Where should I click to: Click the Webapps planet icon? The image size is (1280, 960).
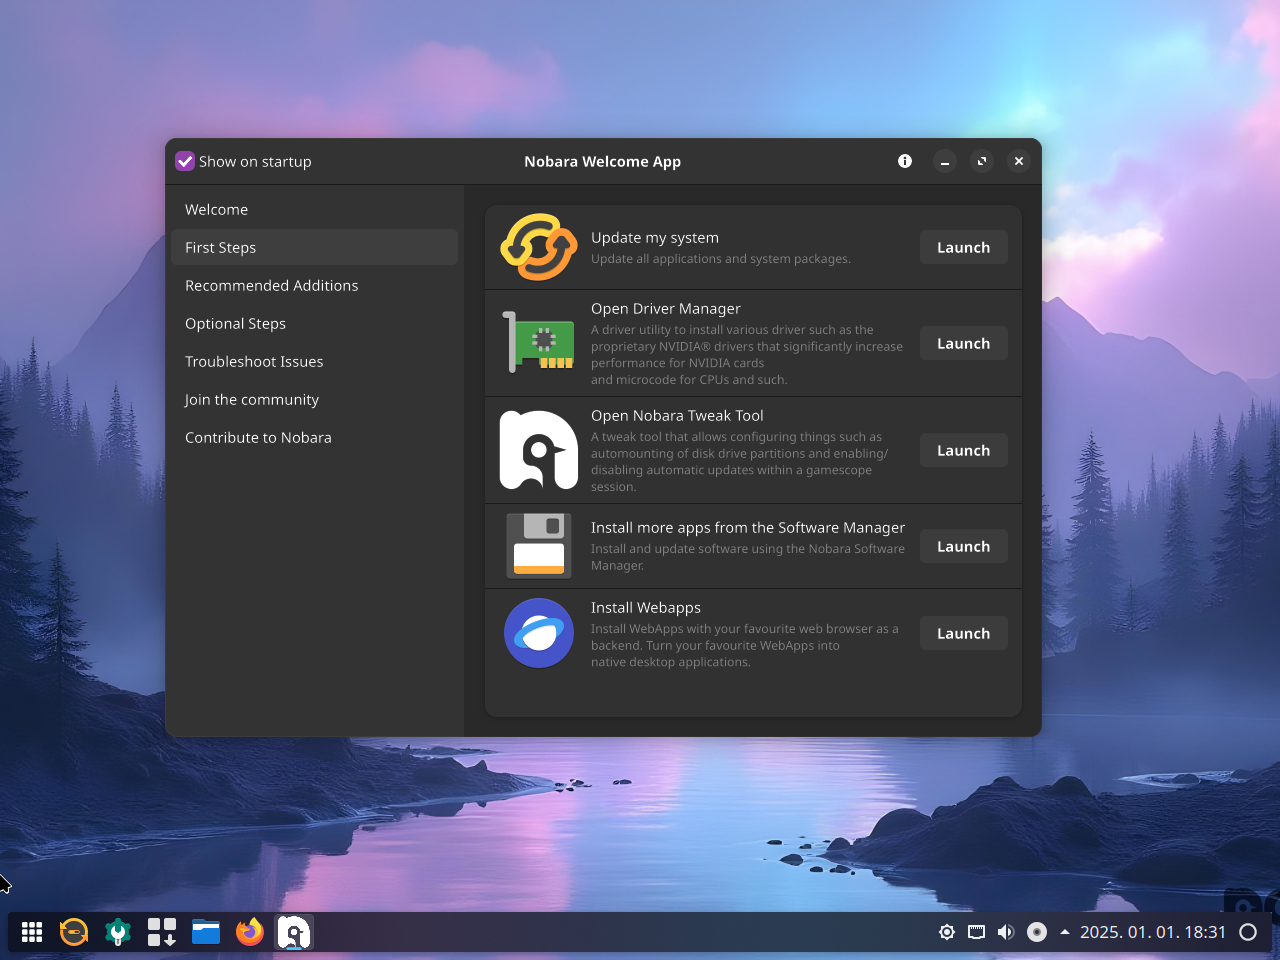pos(539,633)
